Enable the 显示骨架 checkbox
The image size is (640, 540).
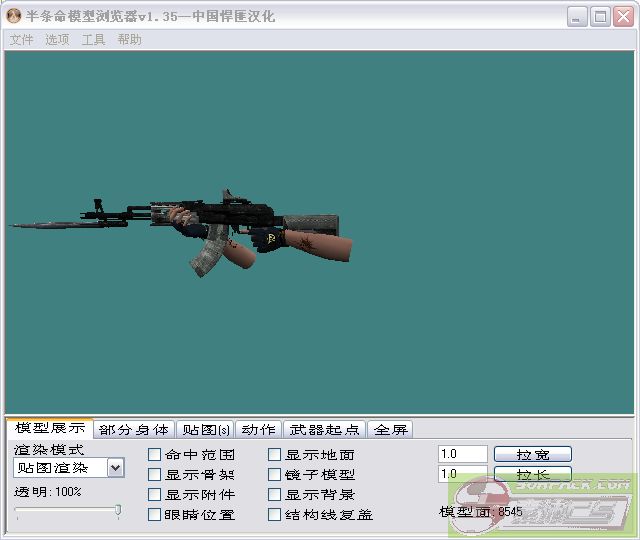point(155,475)
